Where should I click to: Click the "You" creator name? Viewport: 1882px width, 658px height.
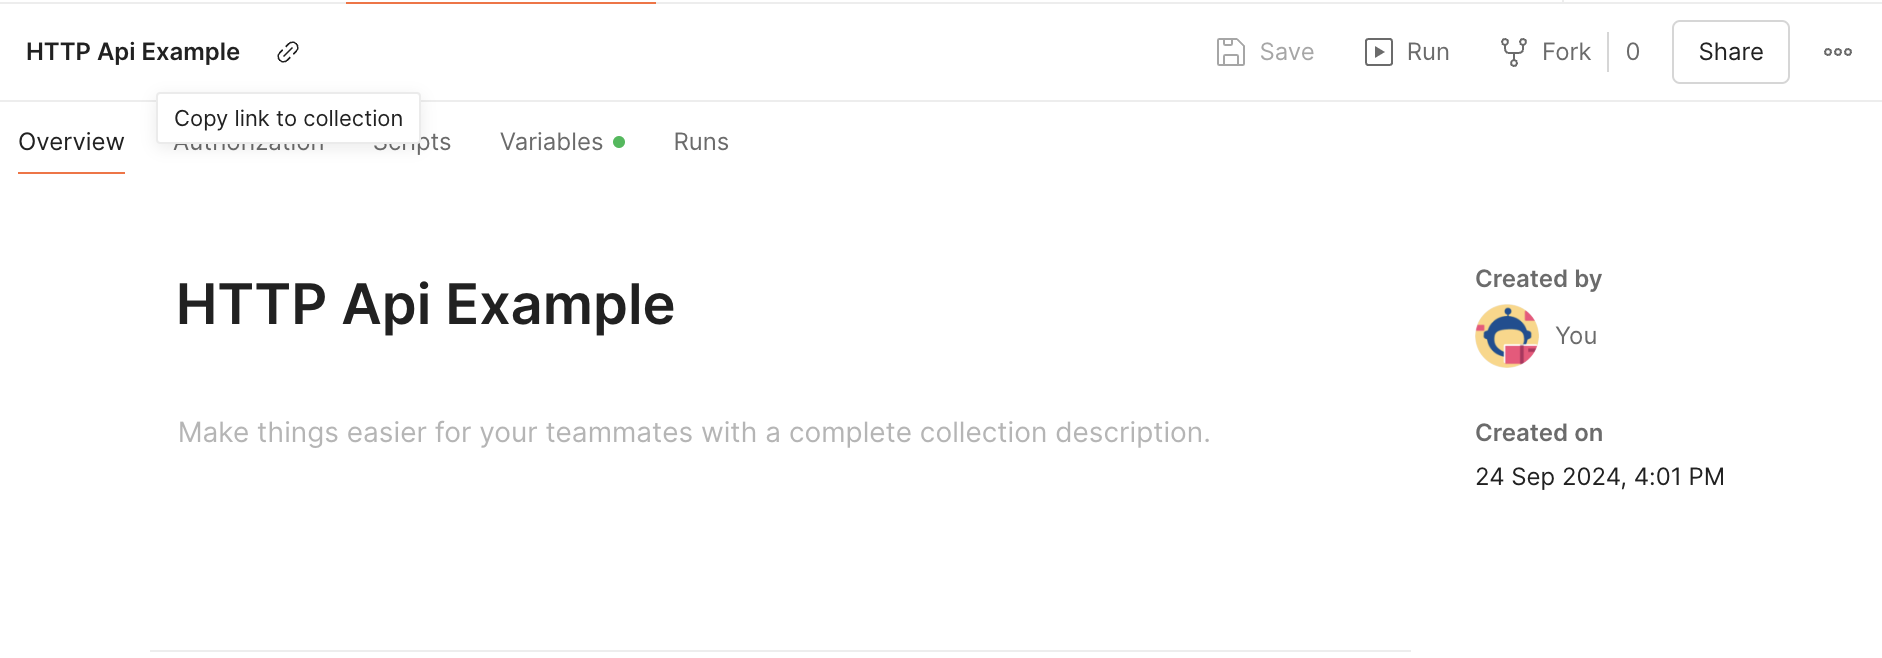point(1576,336)
